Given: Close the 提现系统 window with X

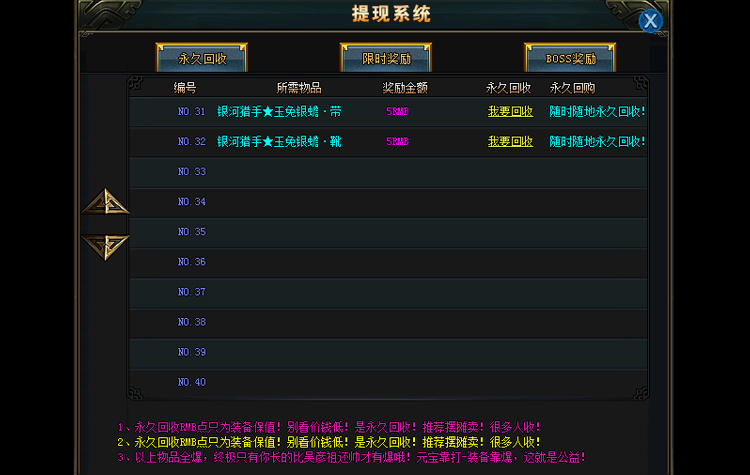Looking at the screenshot, I should [x=651, y=21].
